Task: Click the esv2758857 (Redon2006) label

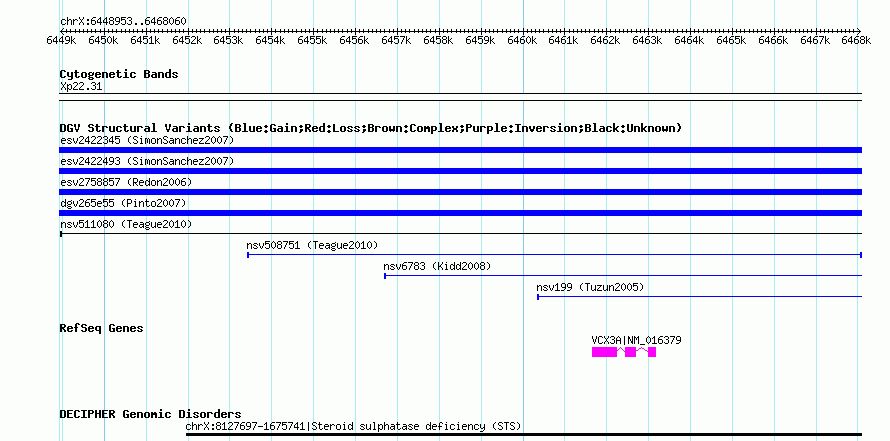Action: [126, 182]
